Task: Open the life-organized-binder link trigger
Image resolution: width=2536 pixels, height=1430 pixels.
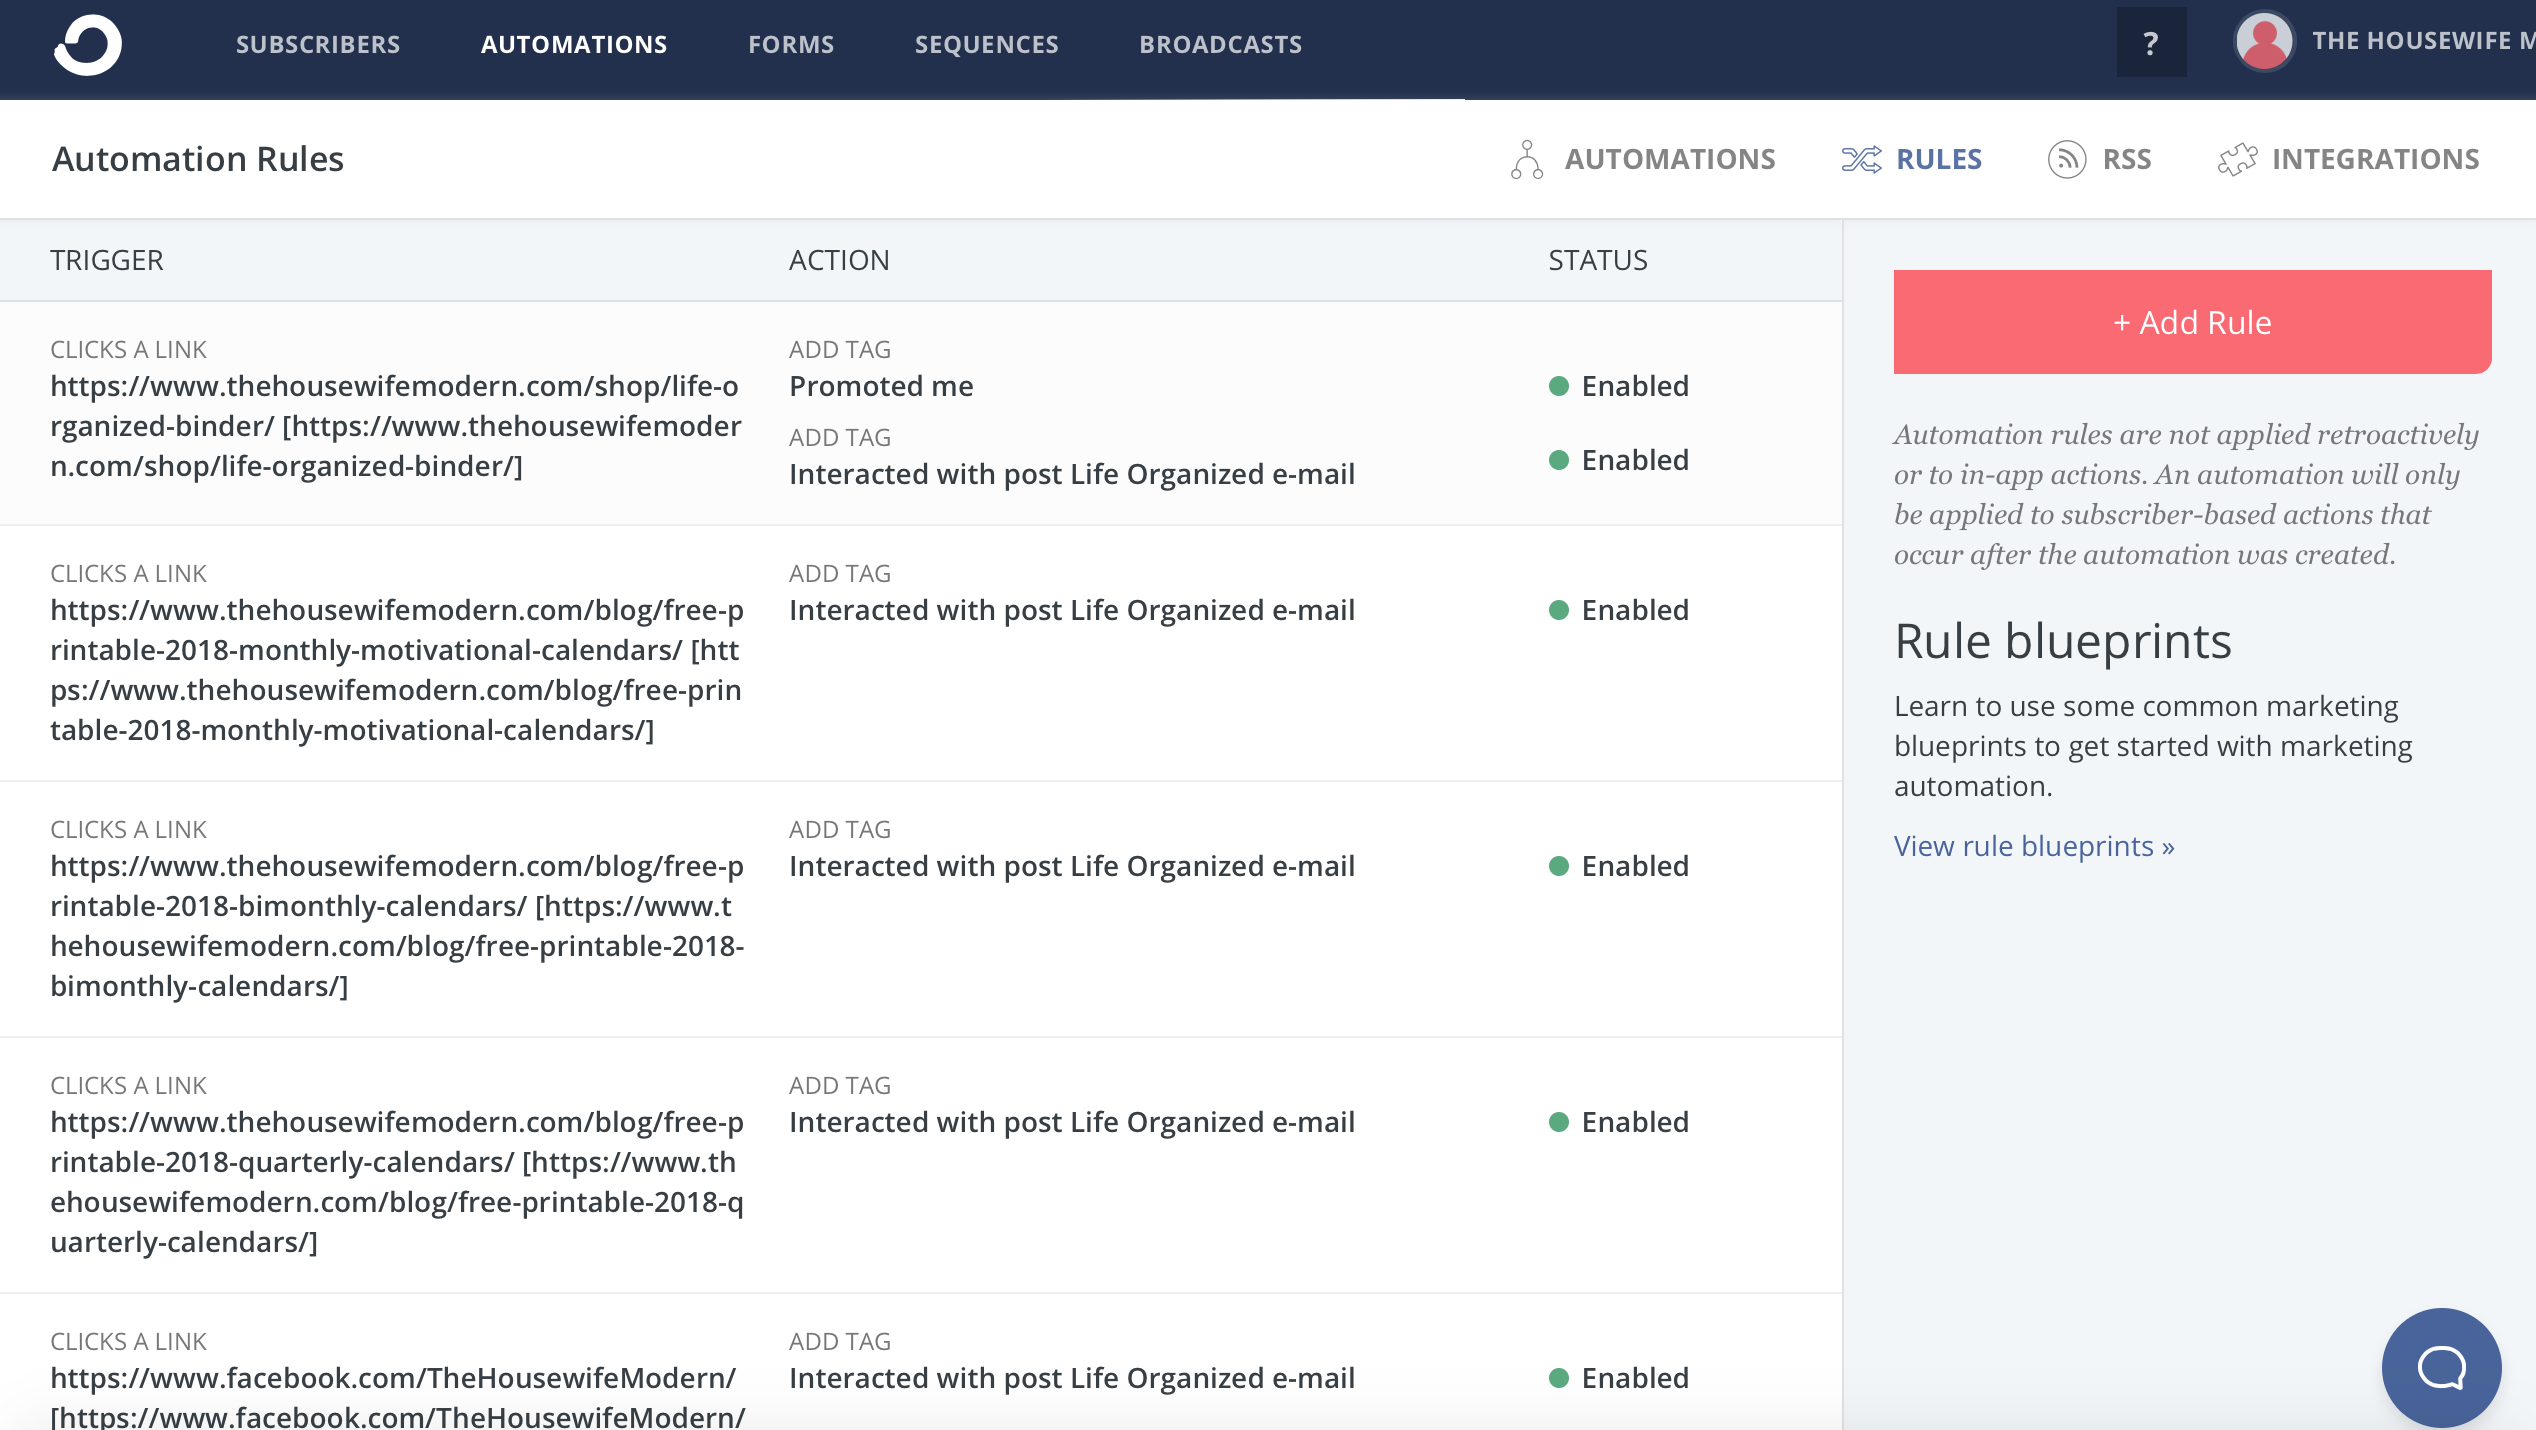Action: [396, 426]
